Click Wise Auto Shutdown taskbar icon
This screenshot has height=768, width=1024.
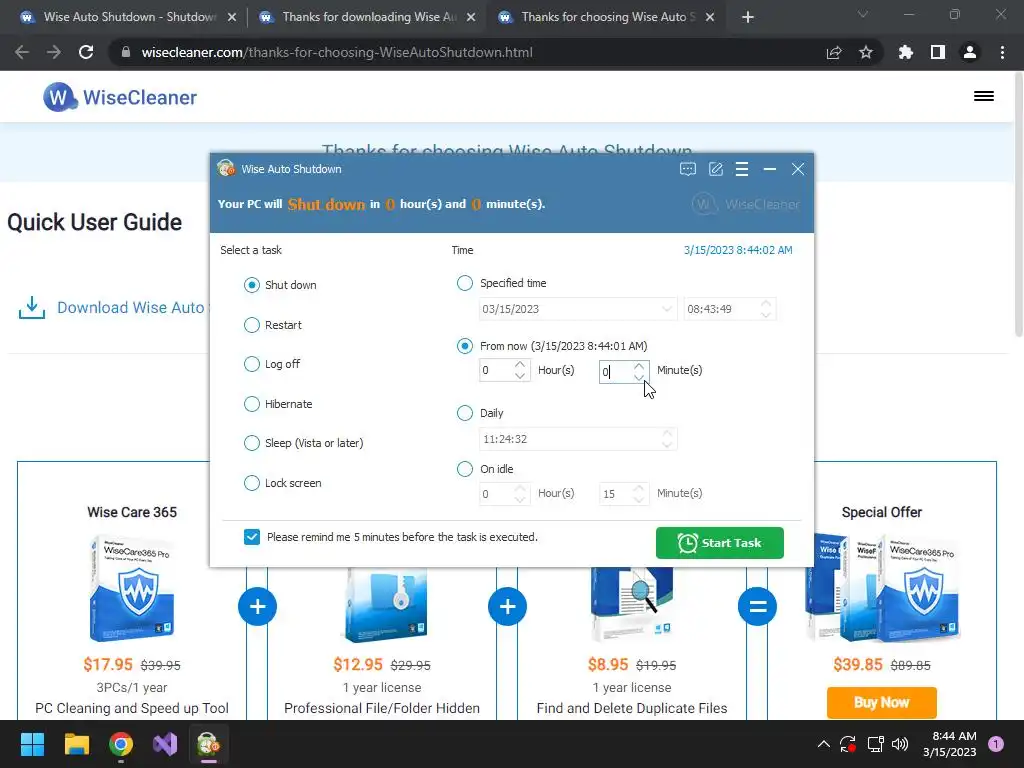click(x=208, y=744)
